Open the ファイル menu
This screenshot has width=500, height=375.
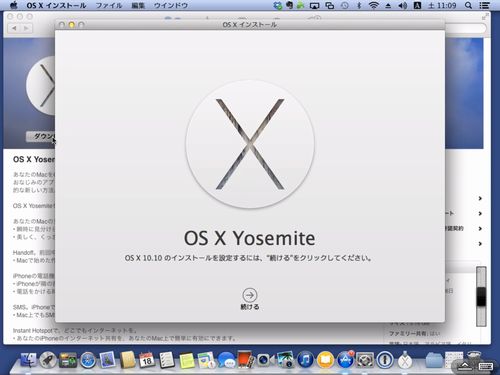(109, 5)
